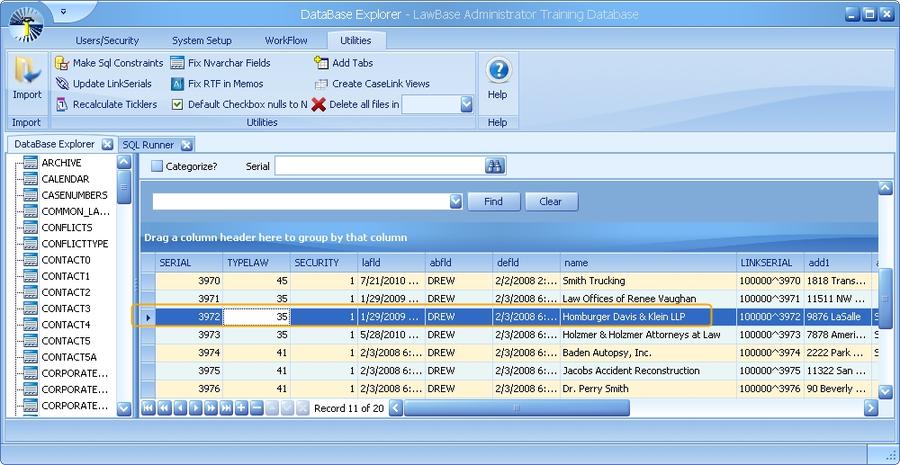Click Law Offices of Renee Vaughan cell

649,299
